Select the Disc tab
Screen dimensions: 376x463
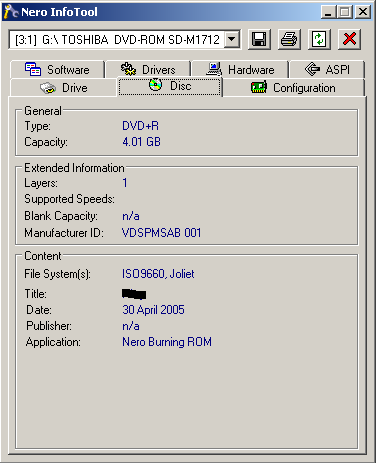coord(170,86)
